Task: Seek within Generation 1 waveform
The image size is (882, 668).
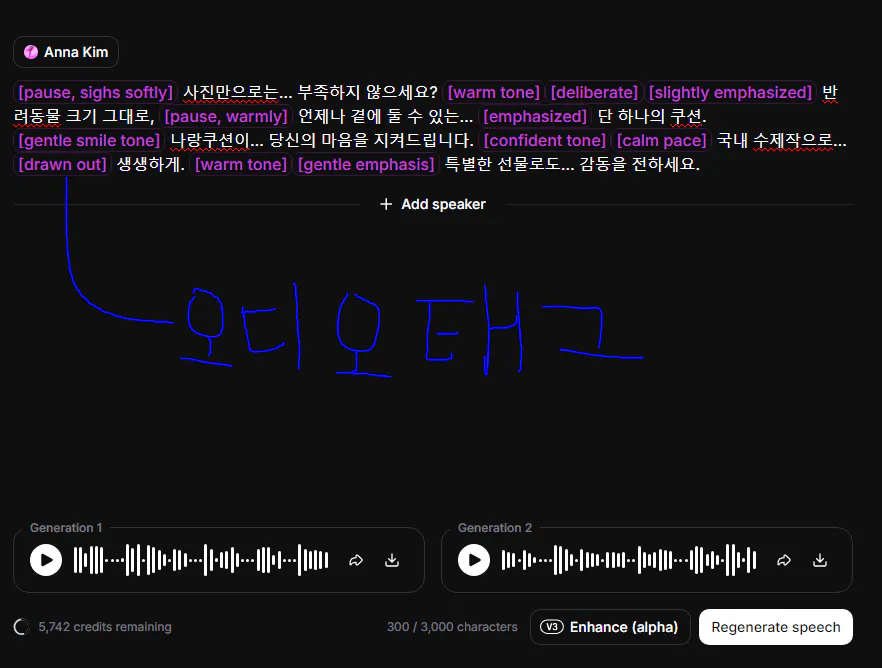Action: click(x=201, y=560)
